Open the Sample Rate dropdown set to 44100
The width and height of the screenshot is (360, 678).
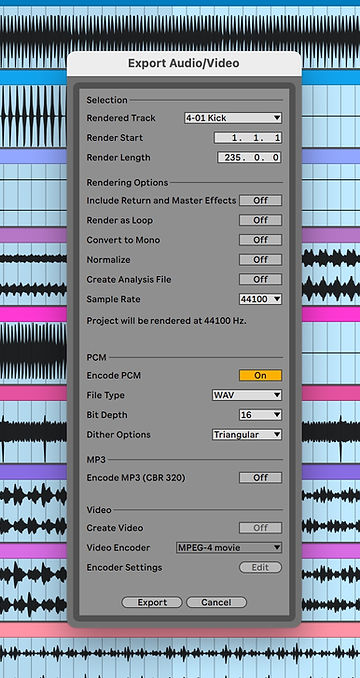tap(261, 299)
